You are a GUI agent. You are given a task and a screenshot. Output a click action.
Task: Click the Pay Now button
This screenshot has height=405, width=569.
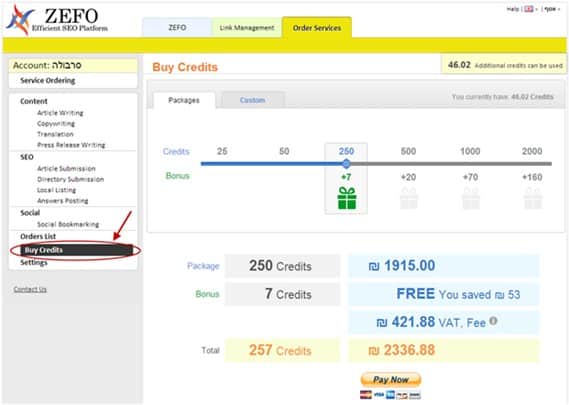tap(390, 380)
